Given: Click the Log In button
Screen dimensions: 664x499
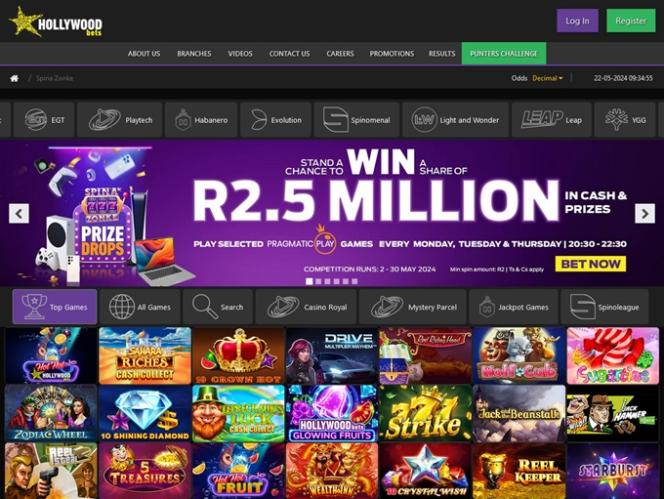Looking at the screenshot, I should [x=577, y=21].
